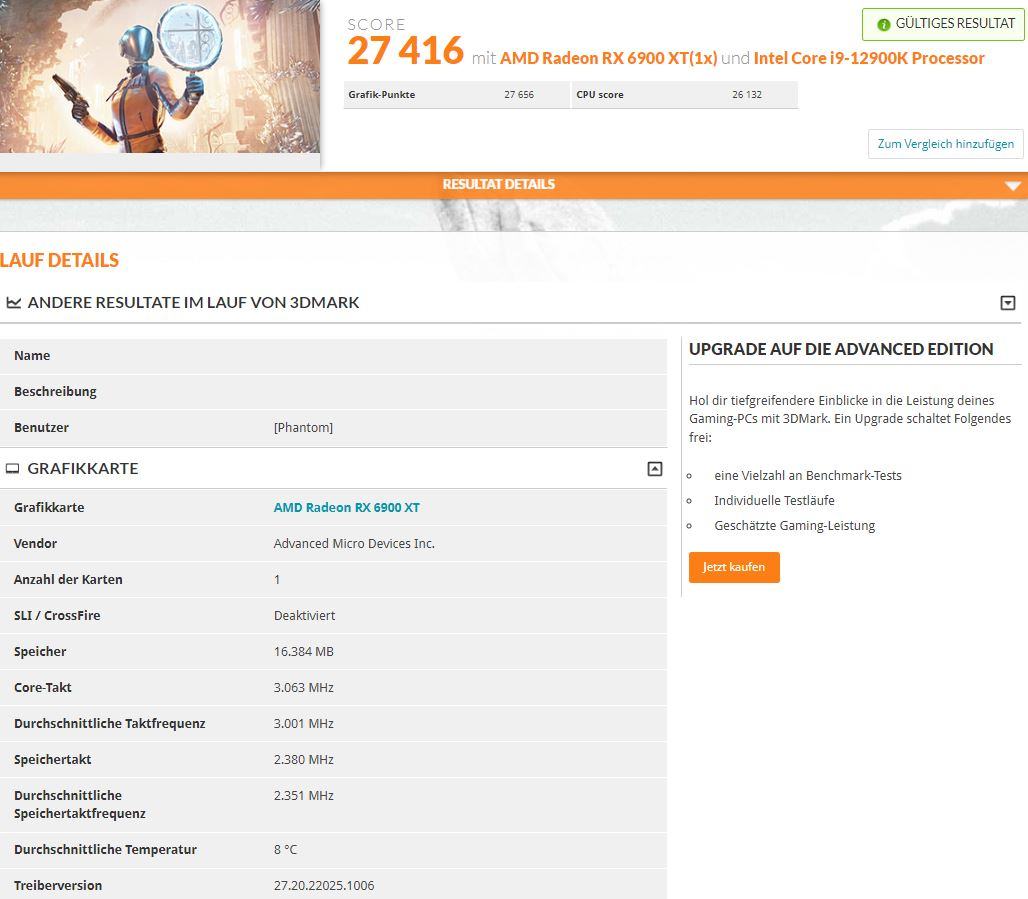The width and height of the screenshot is (1028, 899).
Task: Add result via Zum Vergleich hinzufügen
Action: tap(945, 144)
